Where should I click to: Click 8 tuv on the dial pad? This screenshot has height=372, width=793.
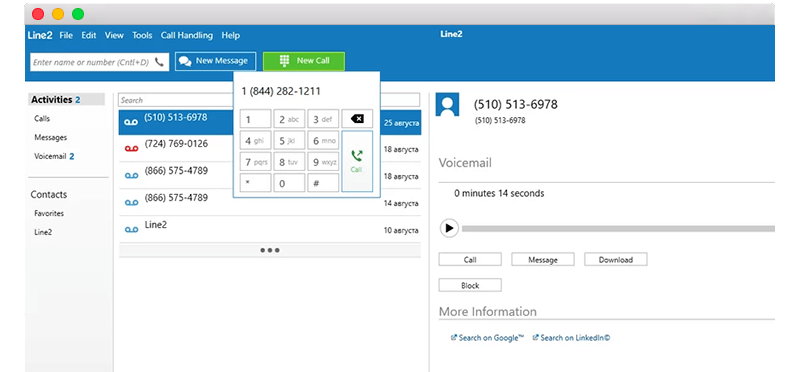point(289,162)
